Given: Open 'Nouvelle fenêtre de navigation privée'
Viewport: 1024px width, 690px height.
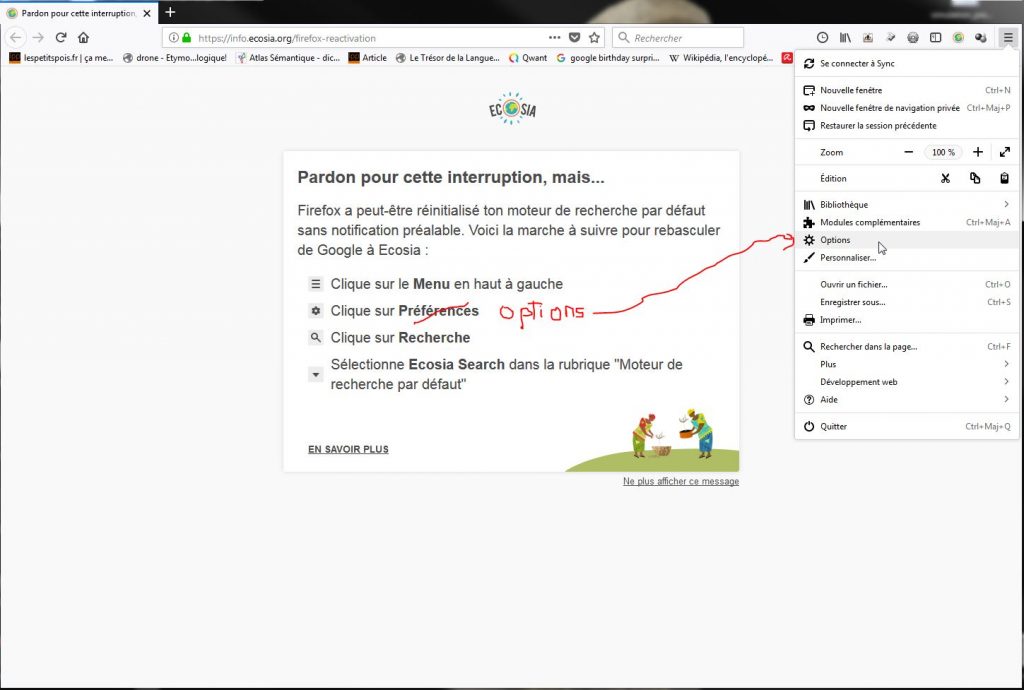Looking at the screenshot, I should pyautogui.click(x=906, y=108).
